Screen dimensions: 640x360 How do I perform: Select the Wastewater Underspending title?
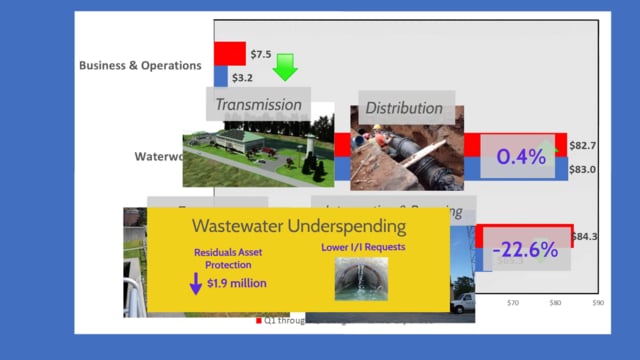[x=299, y=226]
